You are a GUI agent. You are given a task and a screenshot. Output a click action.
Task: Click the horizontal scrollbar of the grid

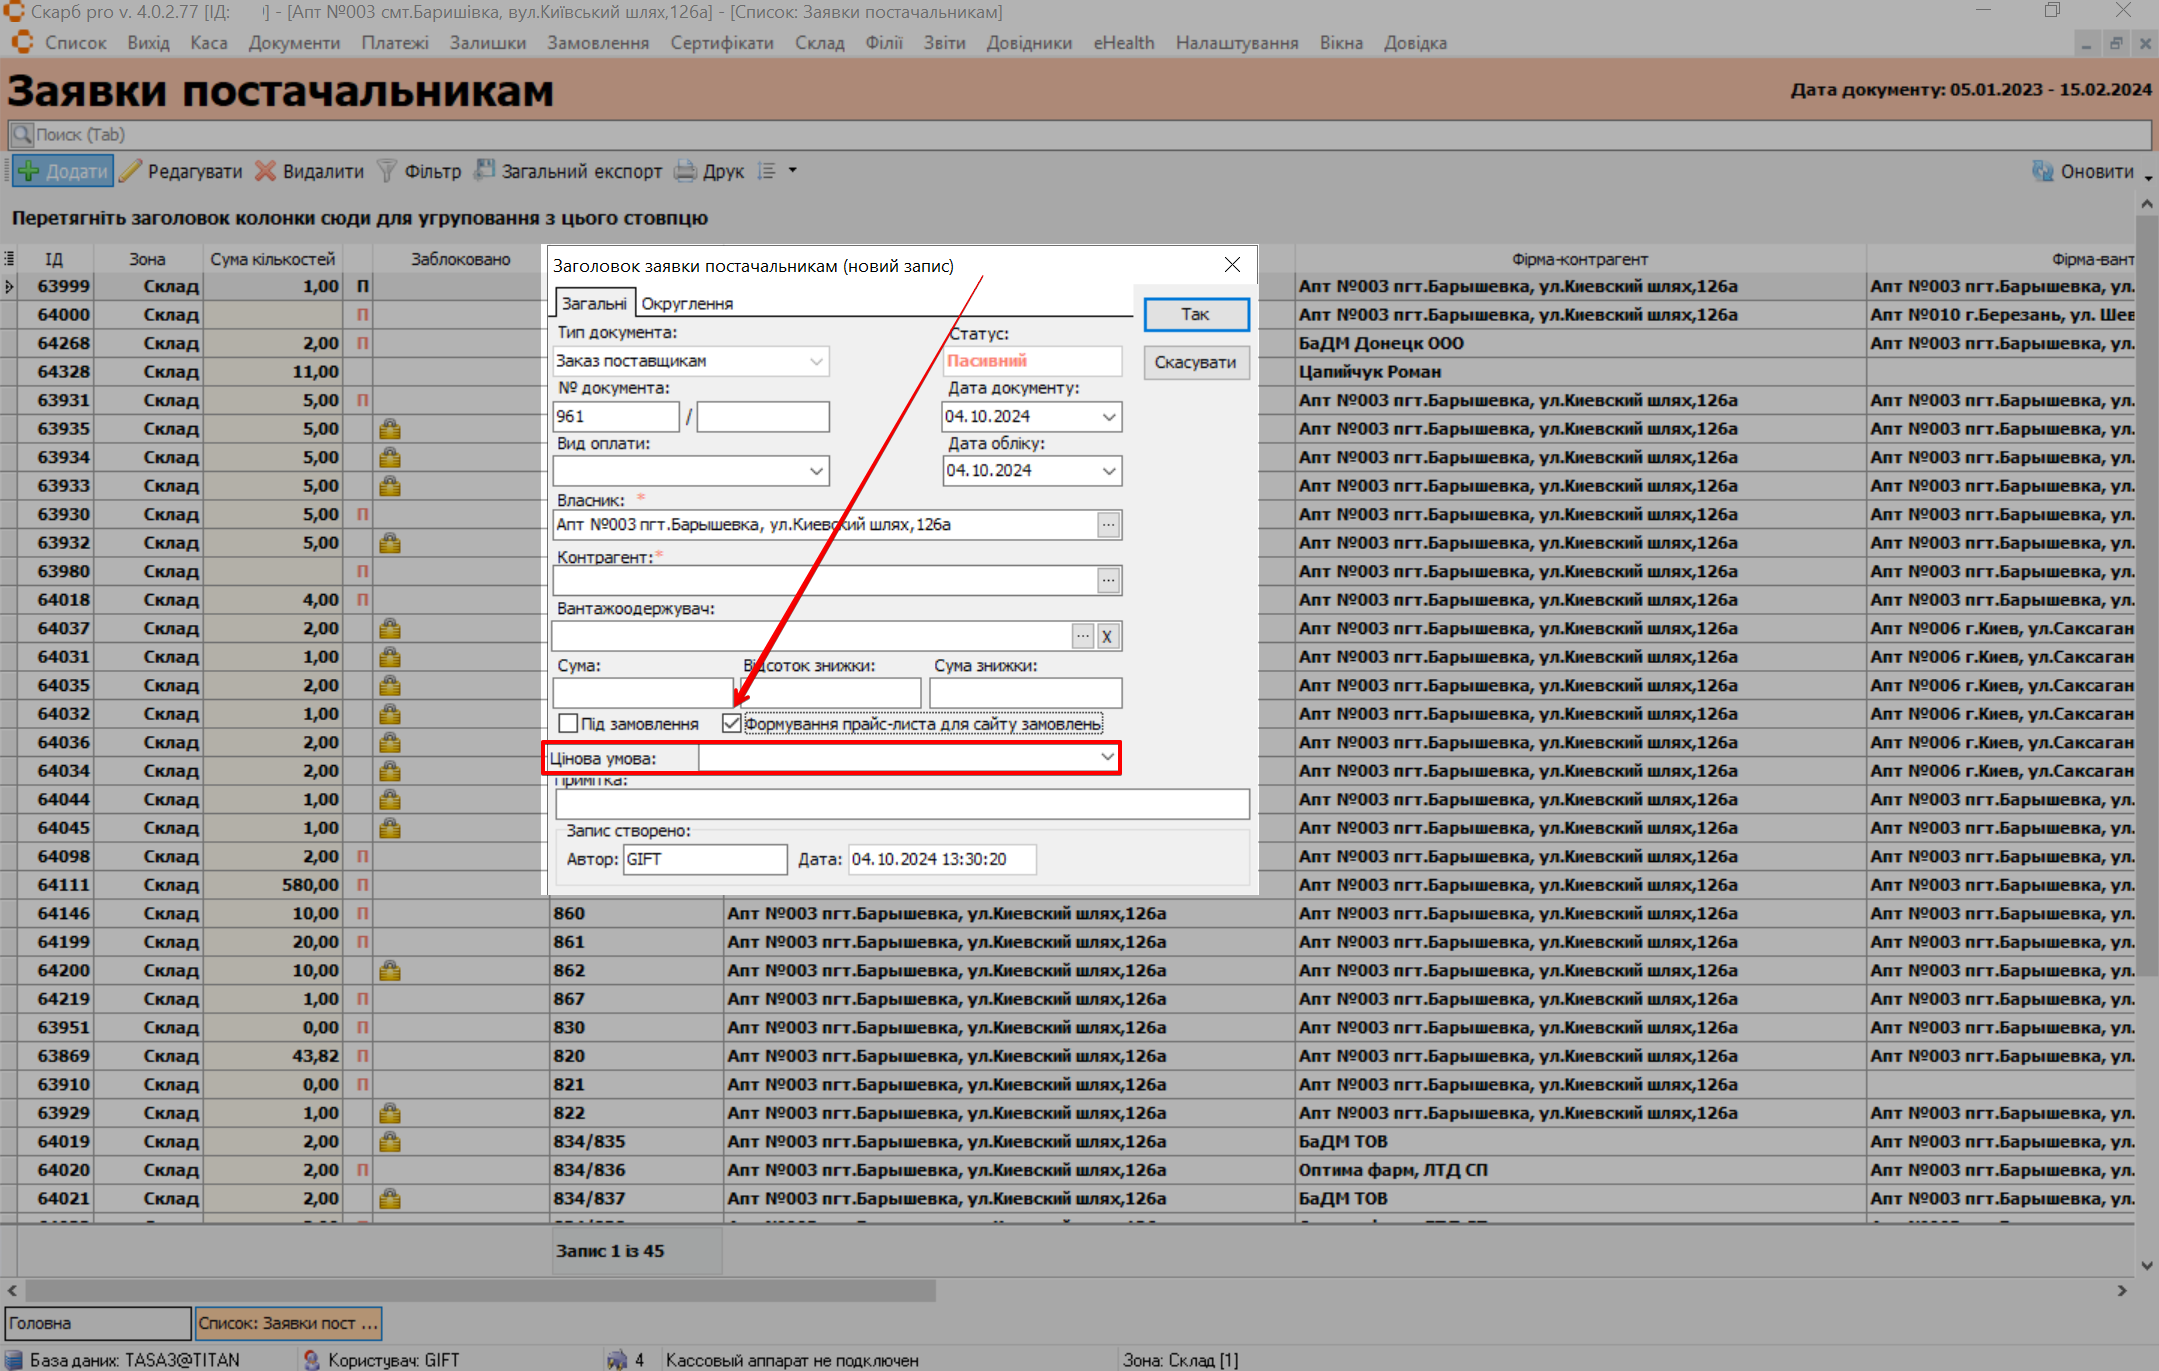[x=480, y=1291]
